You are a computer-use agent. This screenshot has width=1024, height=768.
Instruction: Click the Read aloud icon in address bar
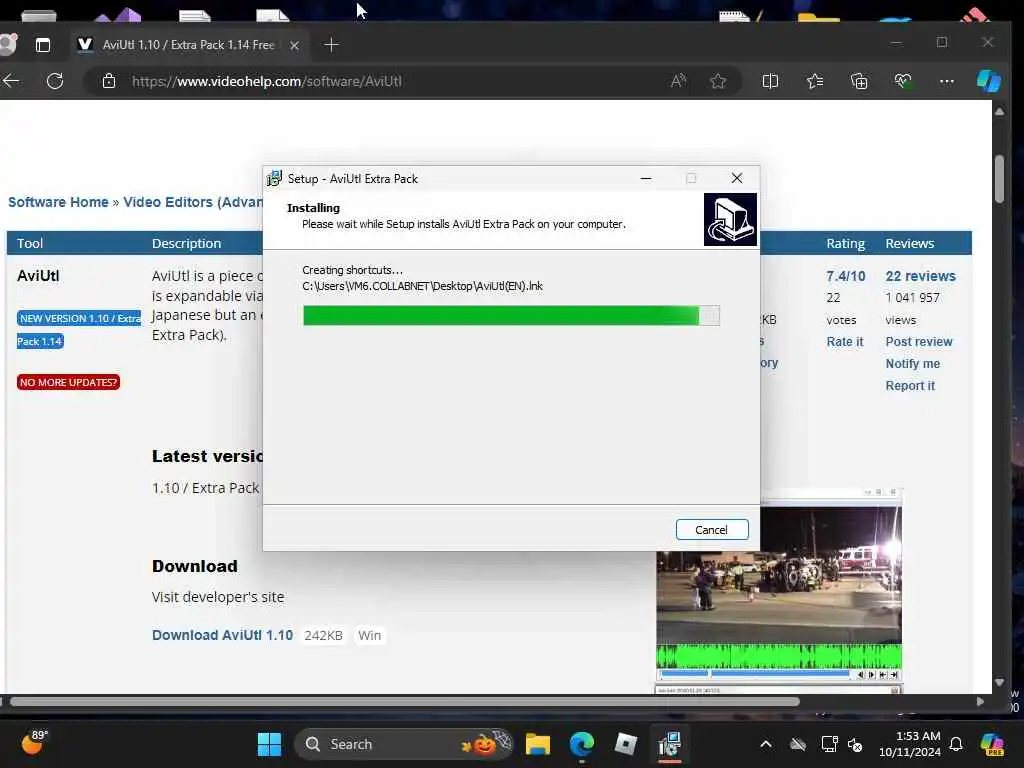pos(679,80)
